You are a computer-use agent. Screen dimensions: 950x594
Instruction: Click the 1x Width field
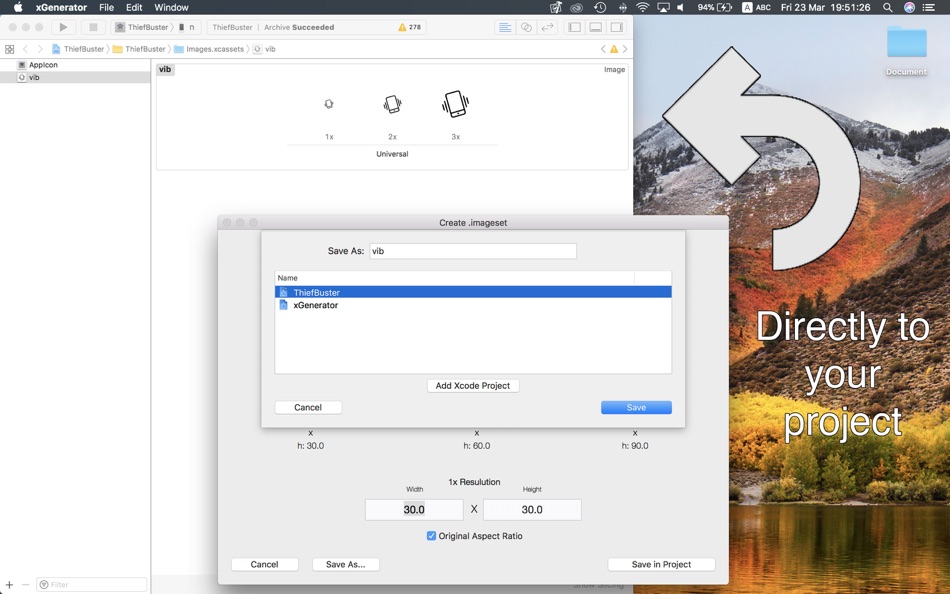point(414,510)
